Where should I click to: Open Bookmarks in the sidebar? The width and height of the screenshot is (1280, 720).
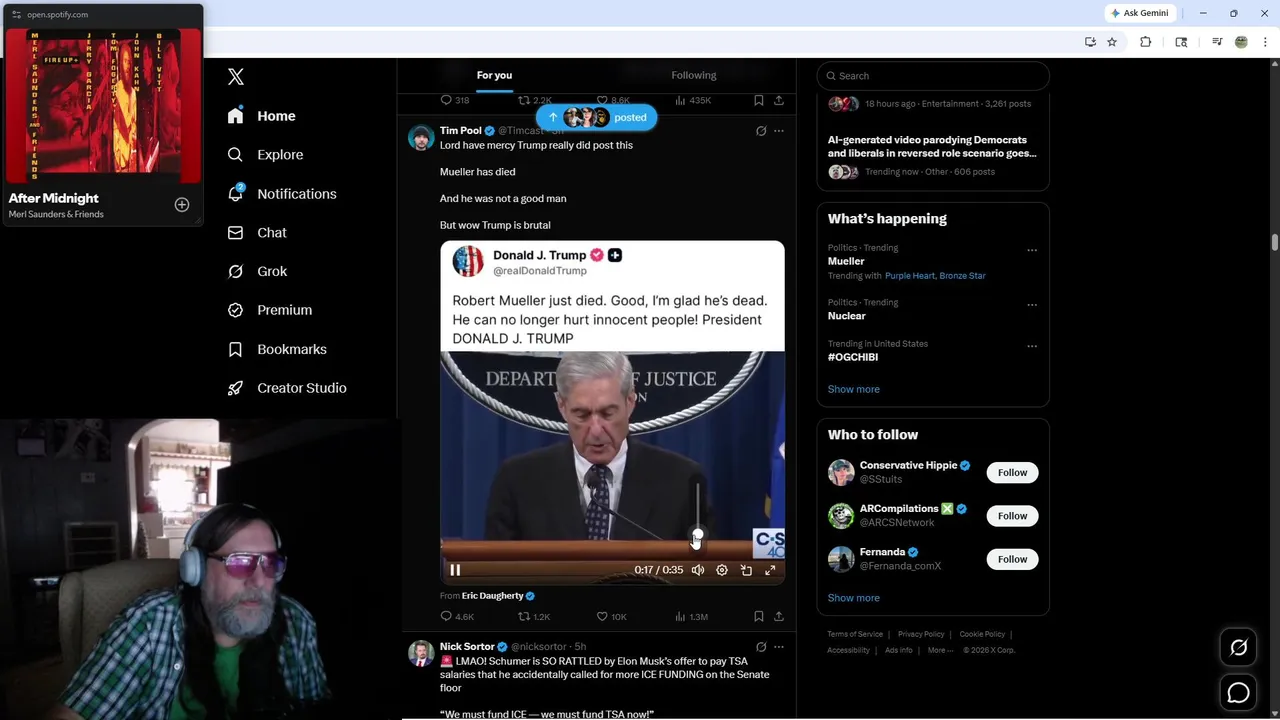point(277,349)
